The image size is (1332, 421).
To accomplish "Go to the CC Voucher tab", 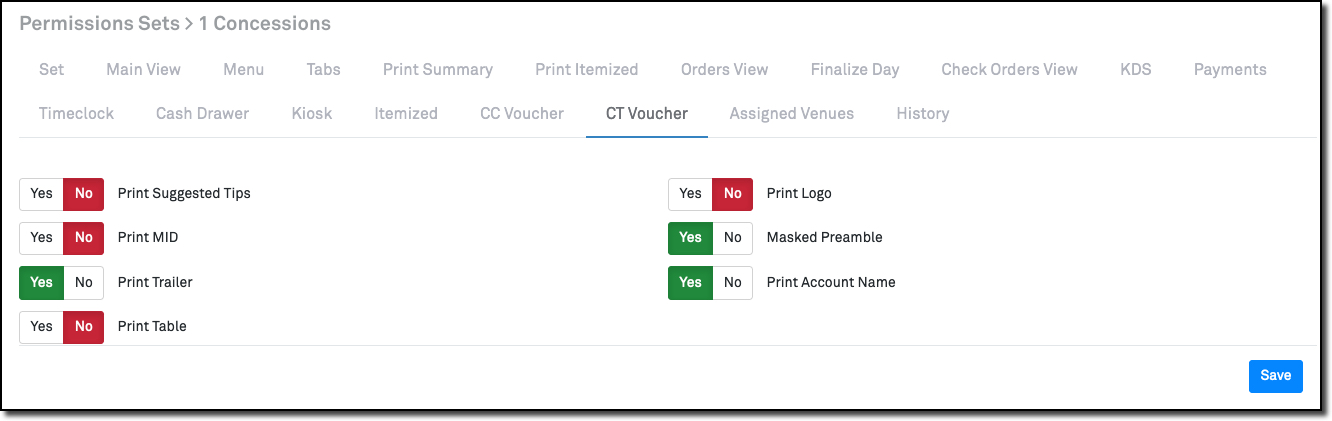I will [522, 113].
